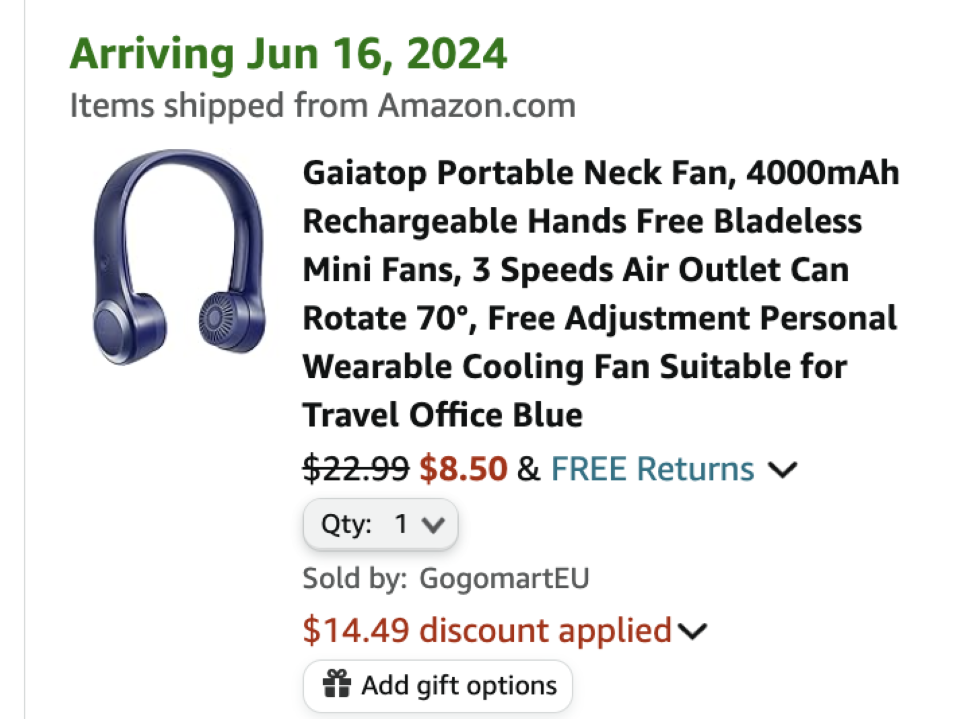Viewport: 960px width, 719px height.
Task: Open the Qty dropdown
Action: pos(380,523)
